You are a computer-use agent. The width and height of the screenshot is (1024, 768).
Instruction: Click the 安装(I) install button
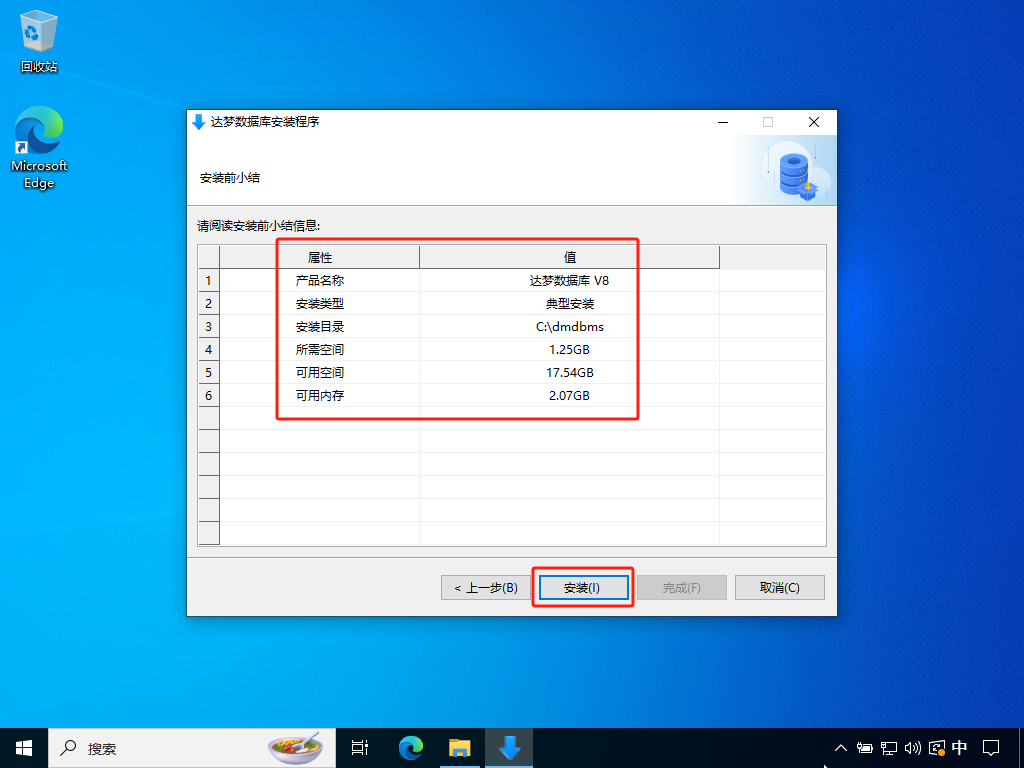584,588
